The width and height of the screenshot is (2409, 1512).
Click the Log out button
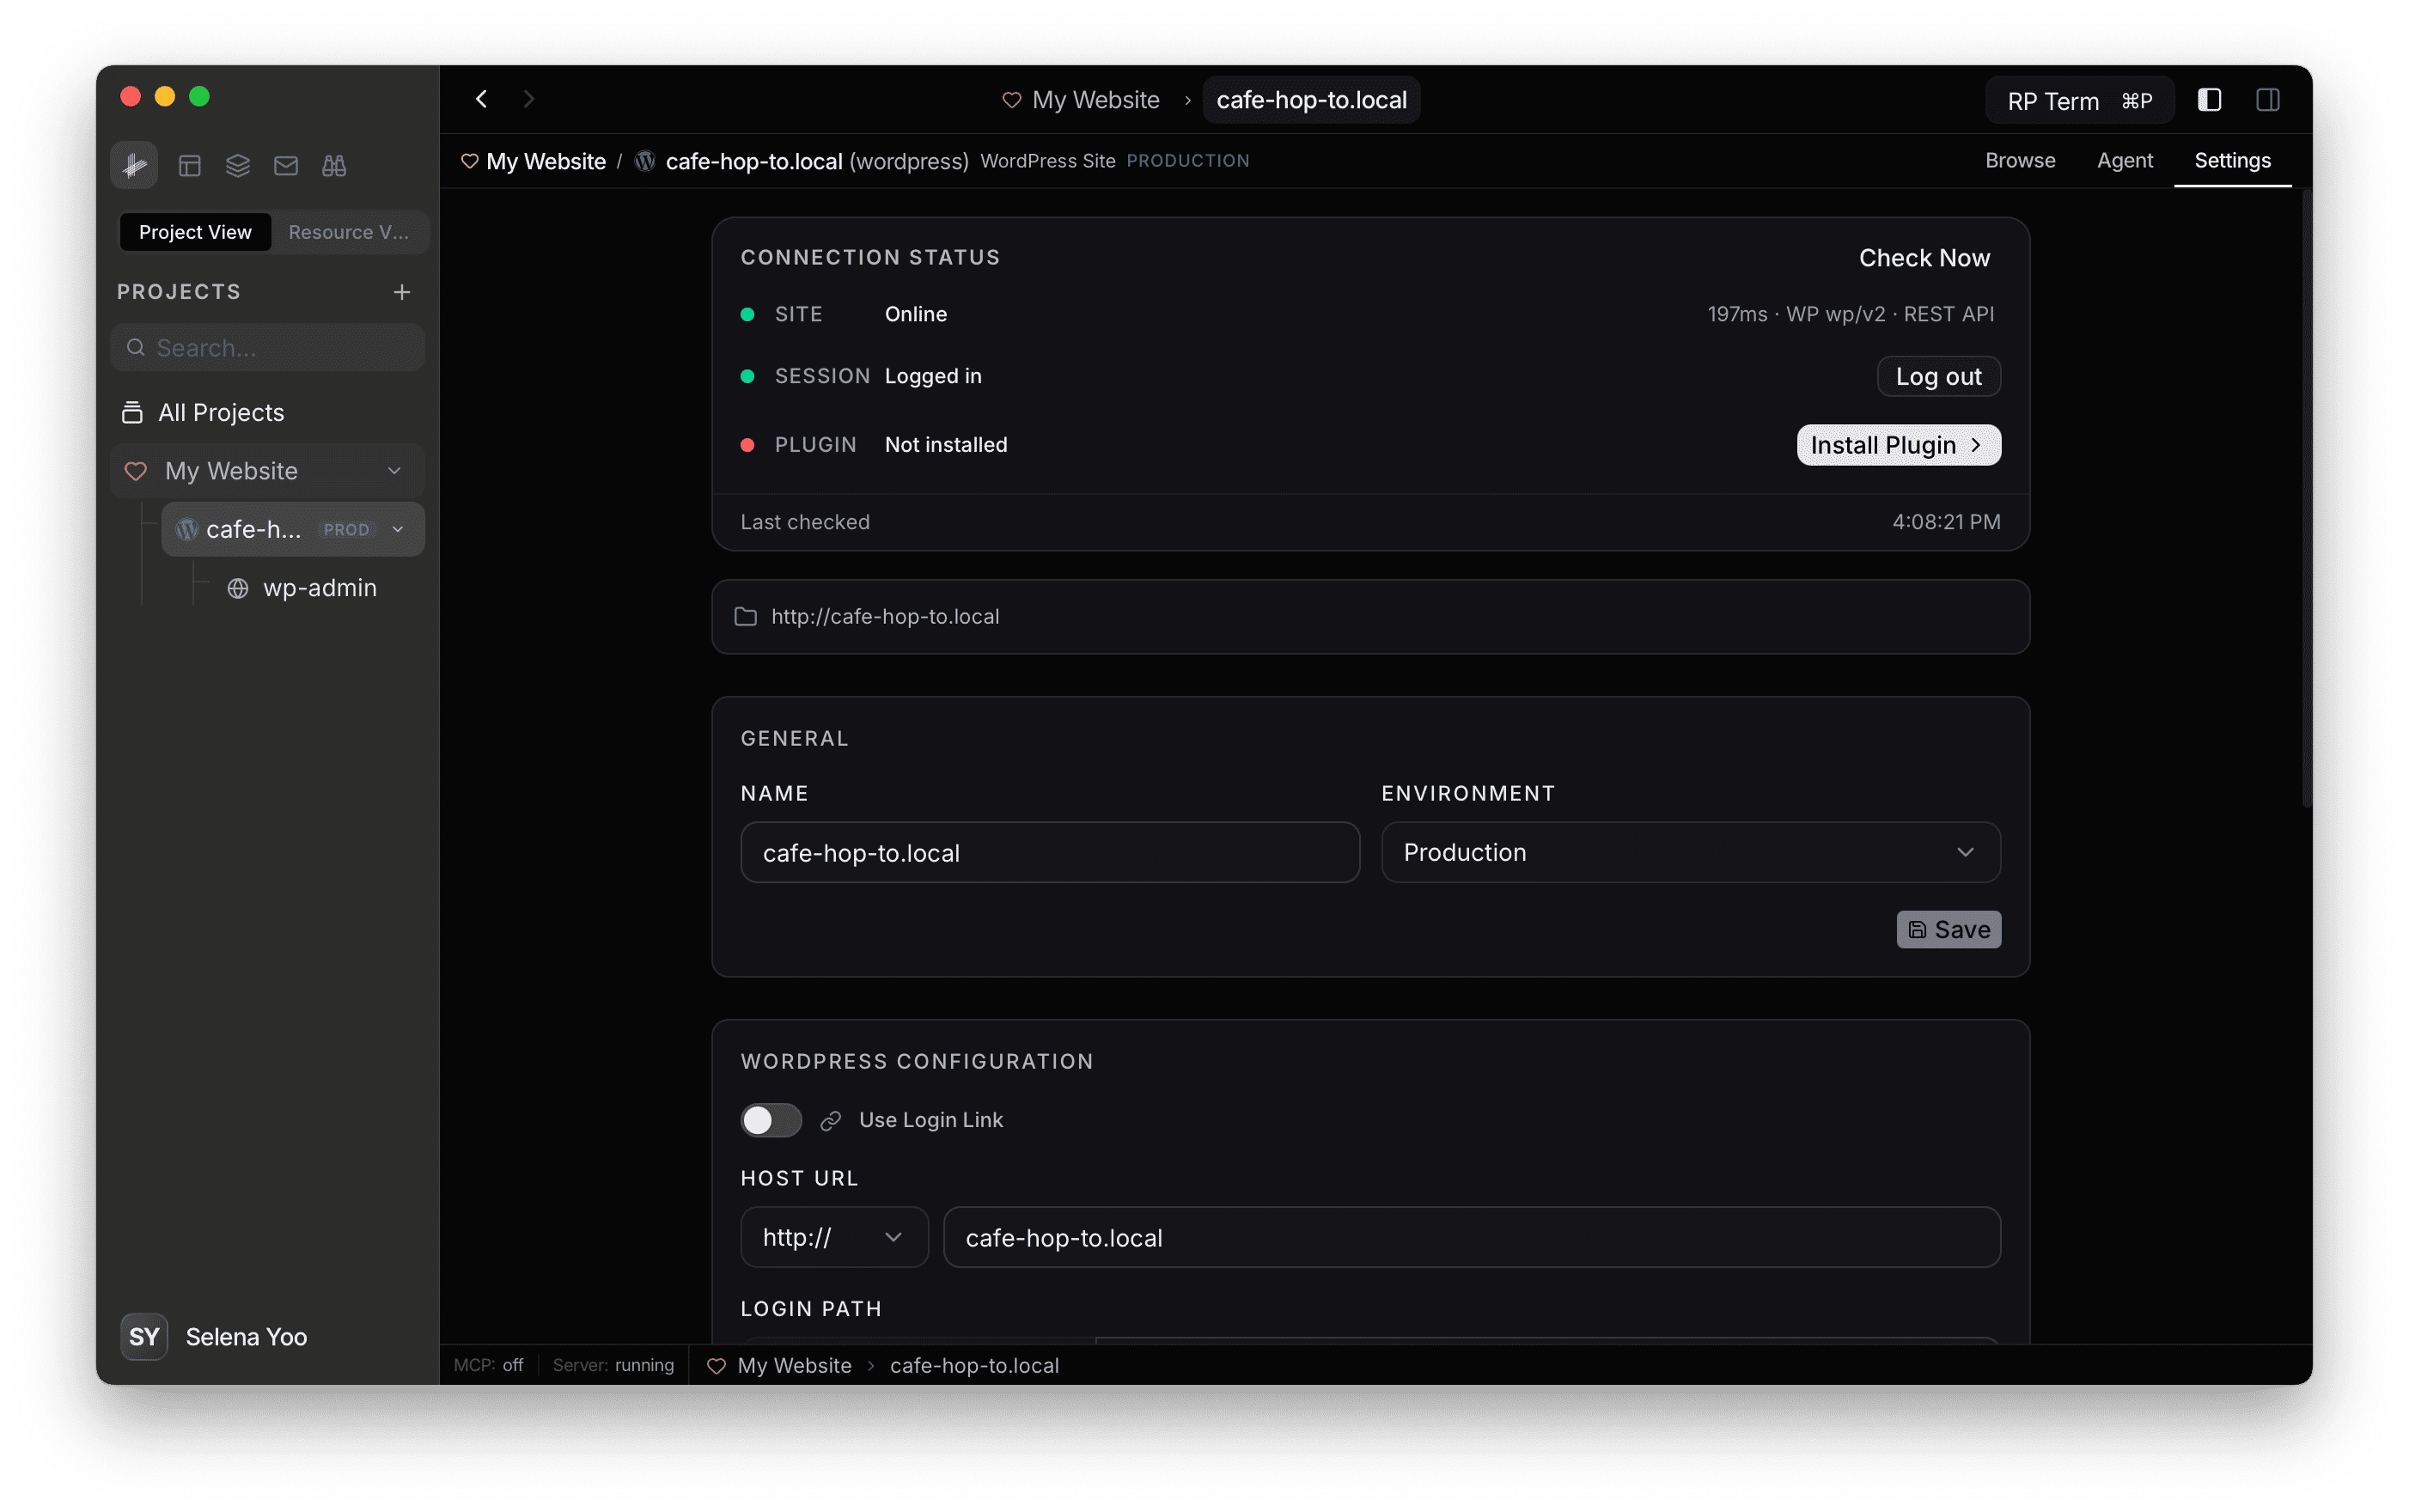coord(1937,377)
